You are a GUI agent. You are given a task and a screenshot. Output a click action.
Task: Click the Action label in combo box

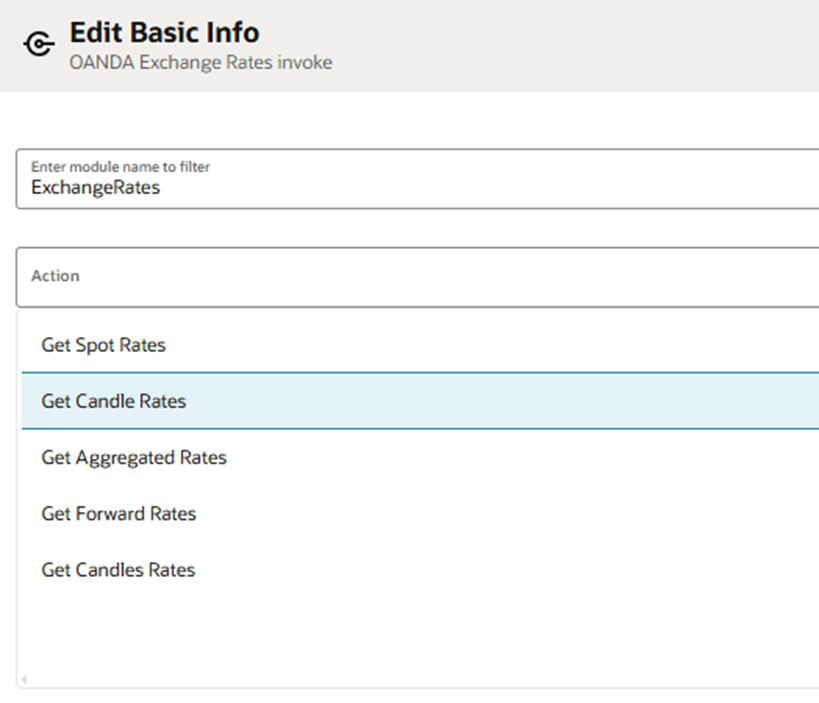55,276
